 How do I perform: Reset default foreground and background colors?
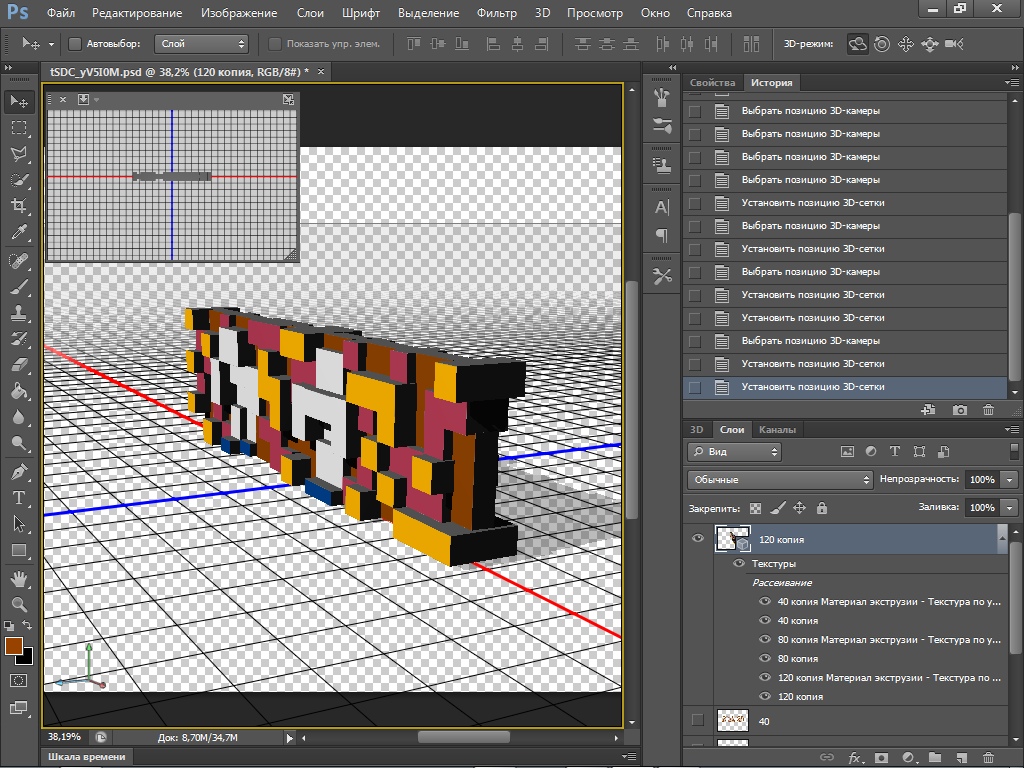(x=8, y=625)
